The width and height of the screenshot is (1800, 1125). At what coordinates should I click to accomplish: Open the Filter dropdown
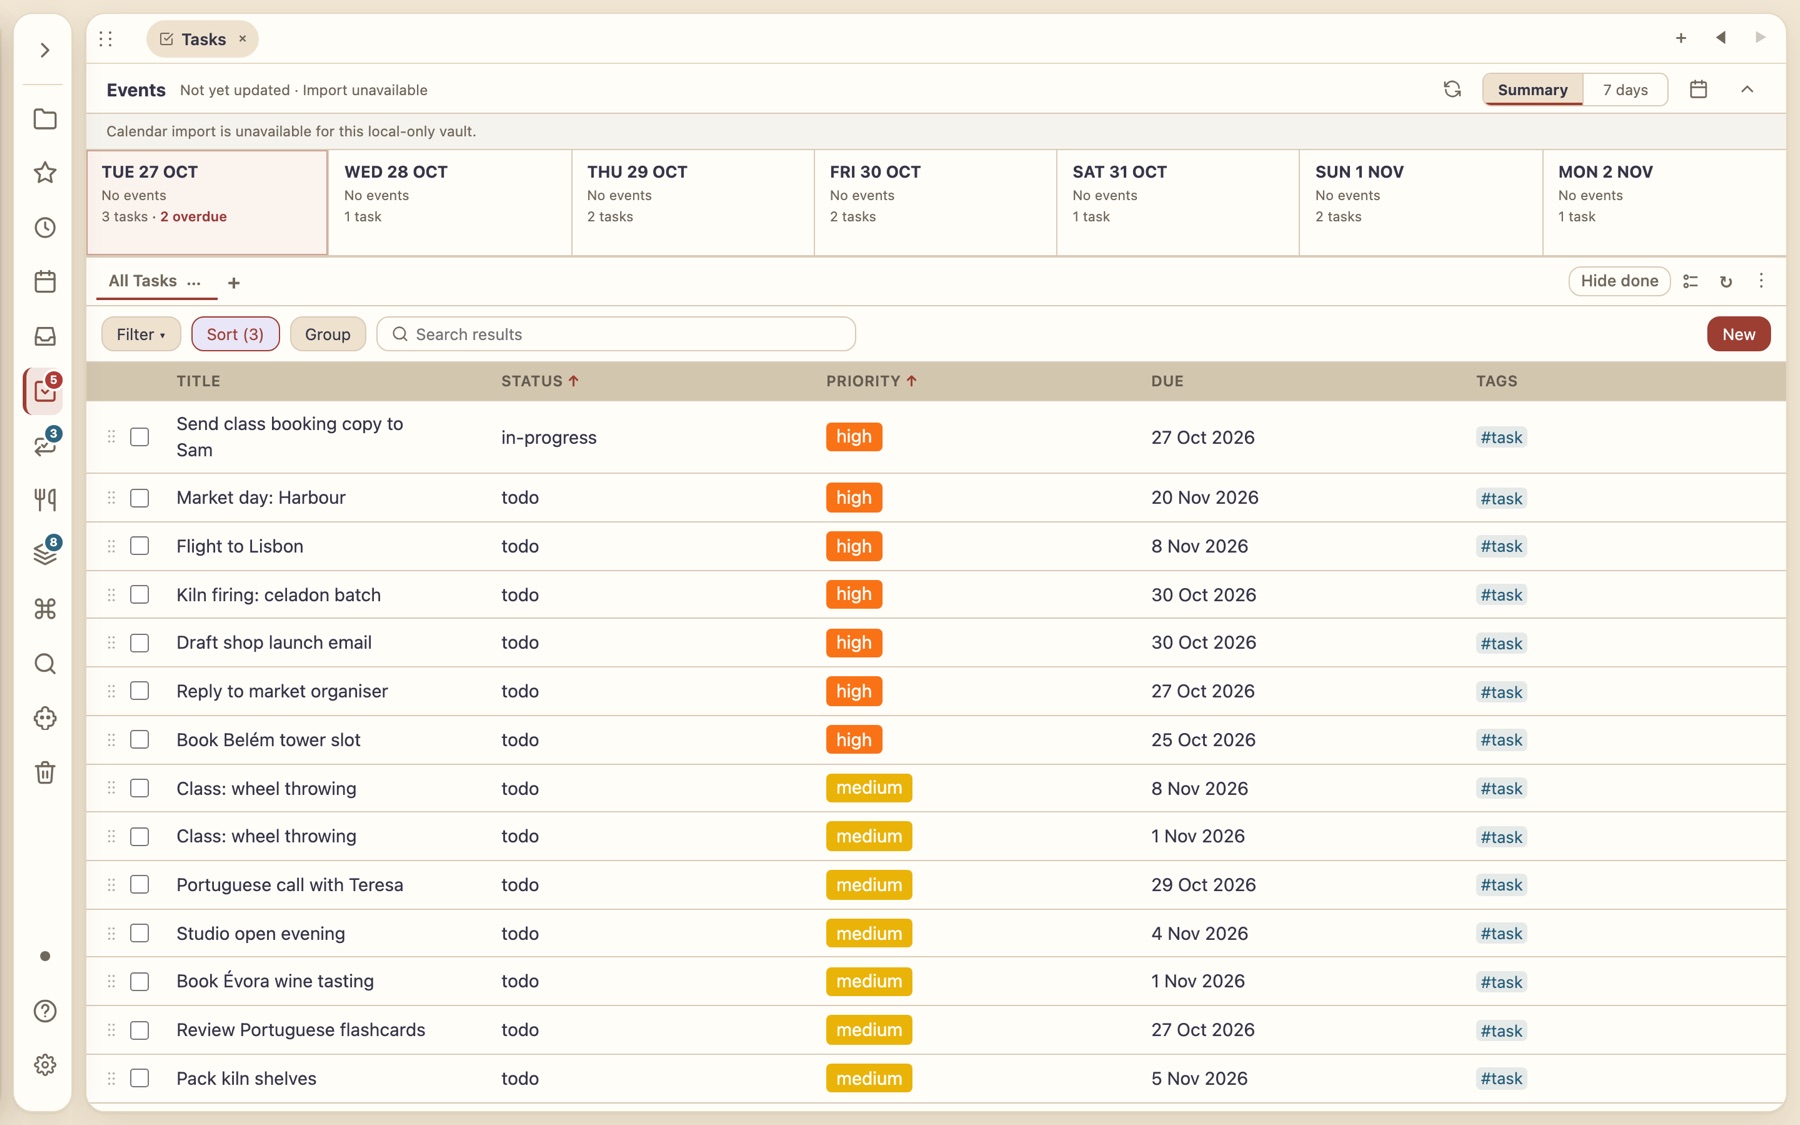point(141,334)
